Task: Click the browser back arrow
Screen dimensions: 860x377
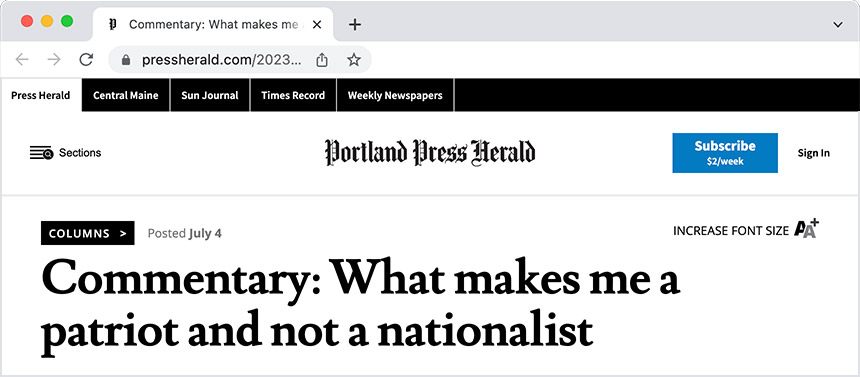Action: pyautogui.click(x=22, y=59)
